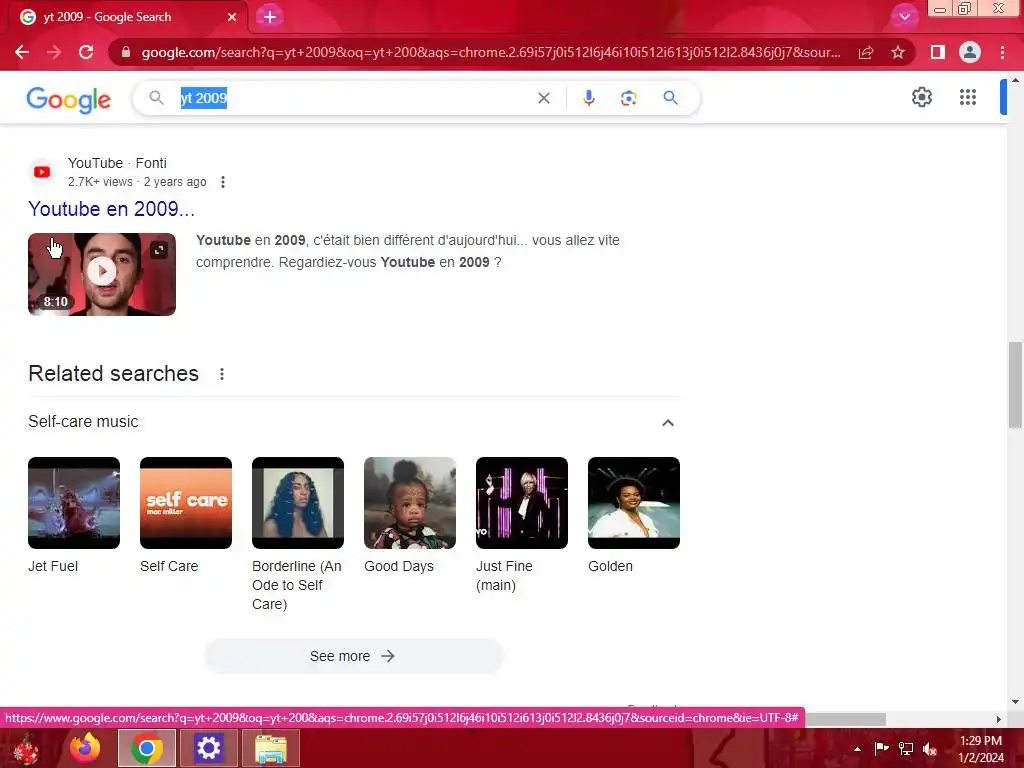Open tab search dropdown arrow
The image size is (1024, 768).
tap(904, 17)
